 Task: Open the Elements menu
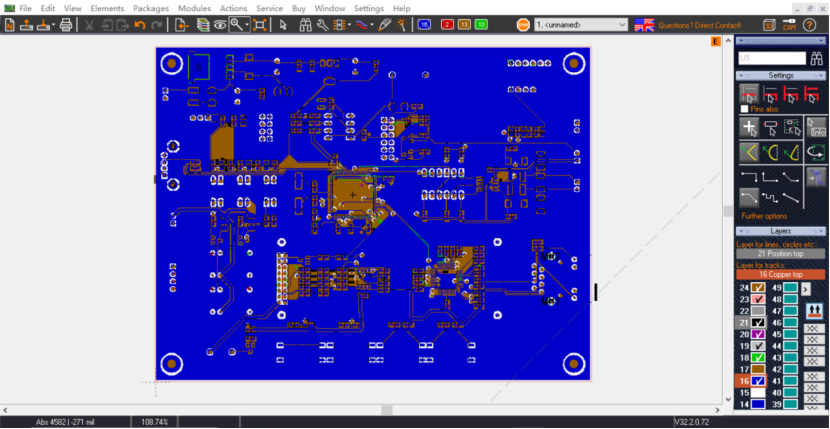107,8
